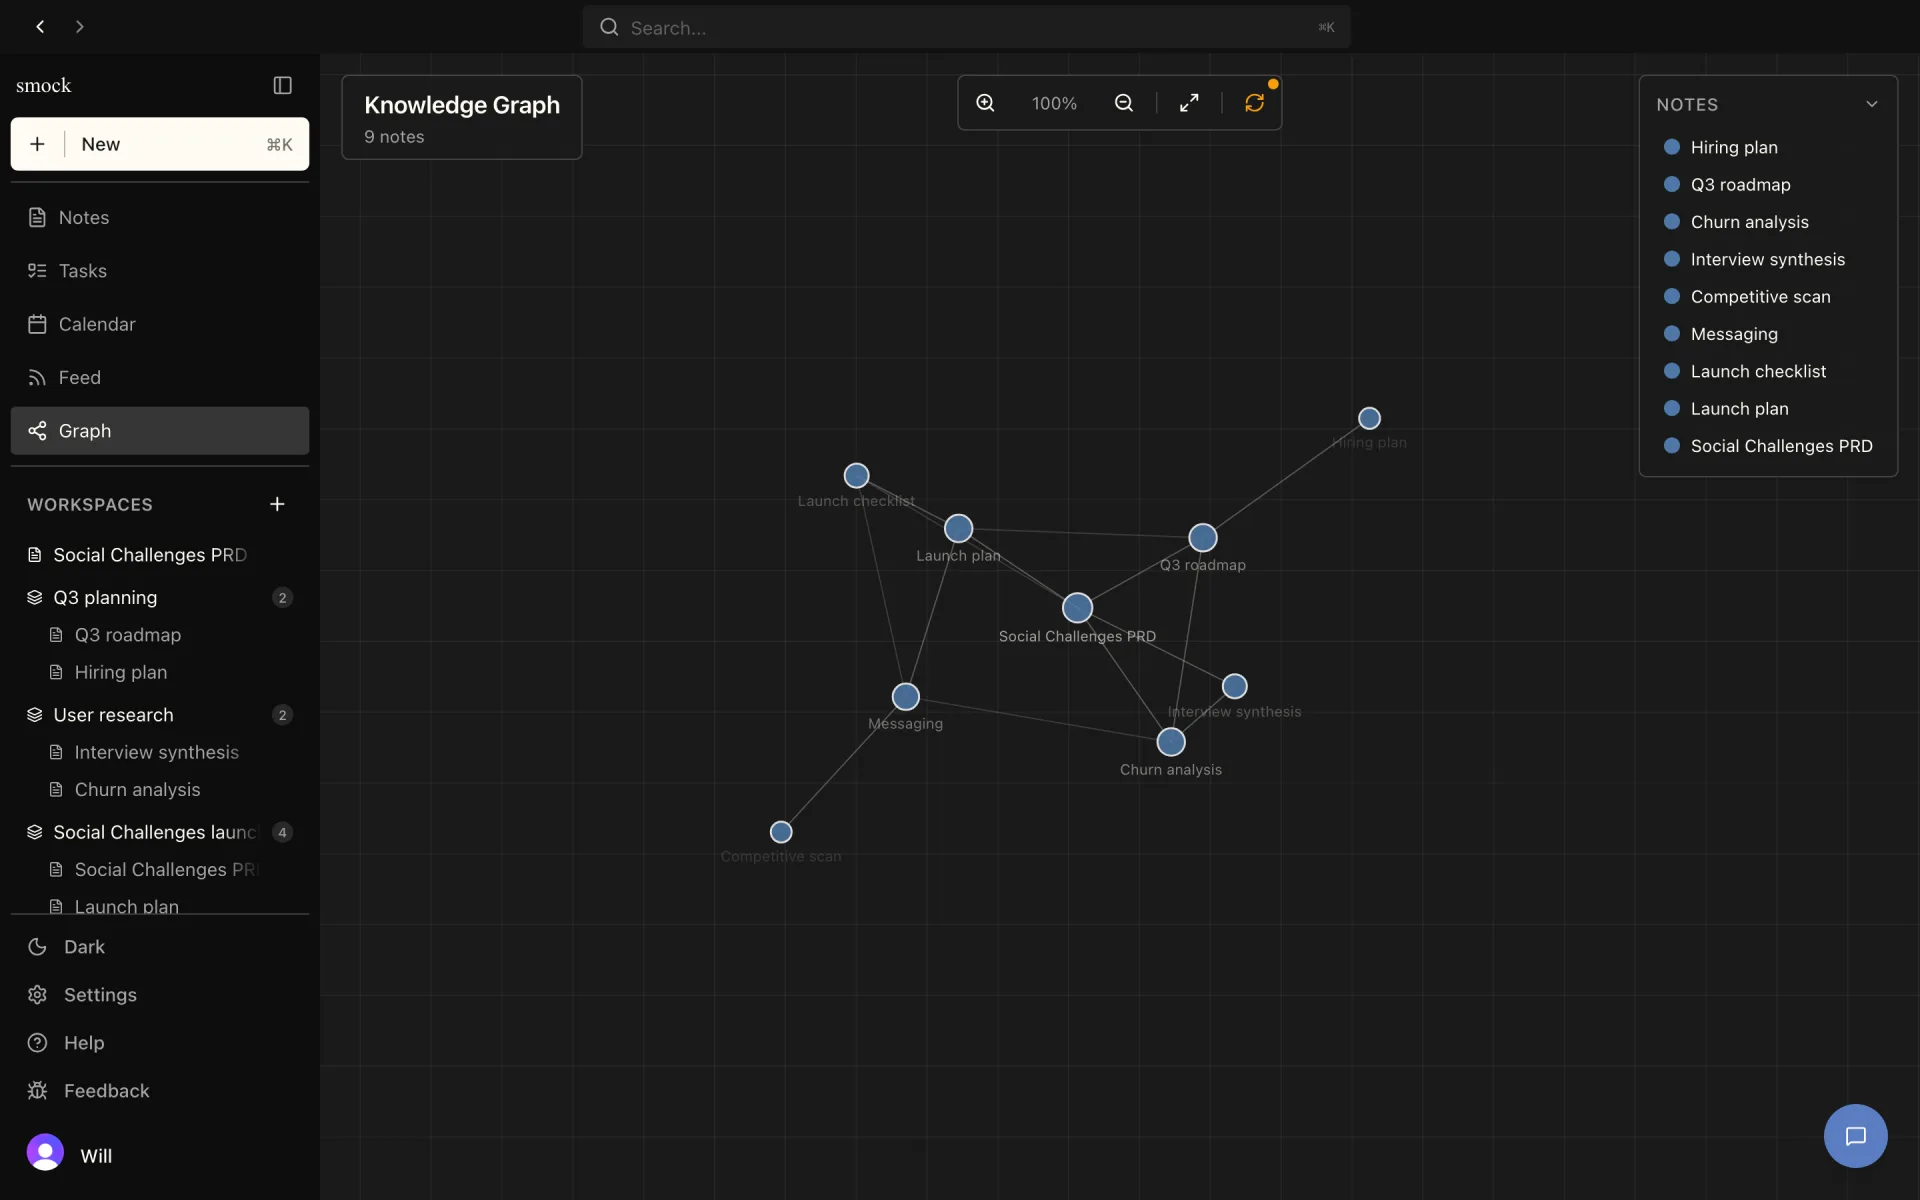Click the search magnifier icon
1920x1200 pixels.
[x=609, y=27]
